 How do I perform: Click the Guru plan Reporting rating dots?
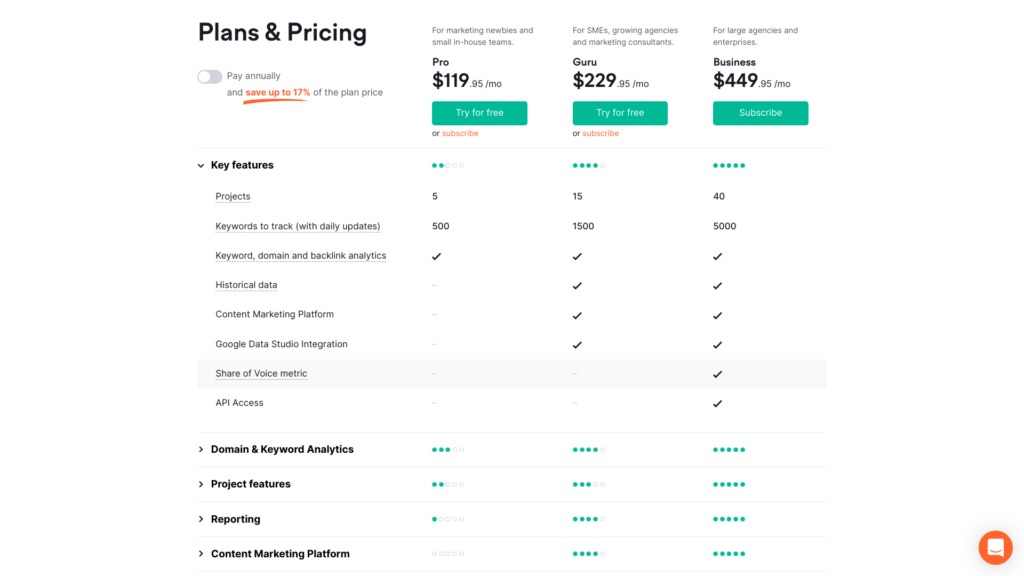(x=588, y=519)
